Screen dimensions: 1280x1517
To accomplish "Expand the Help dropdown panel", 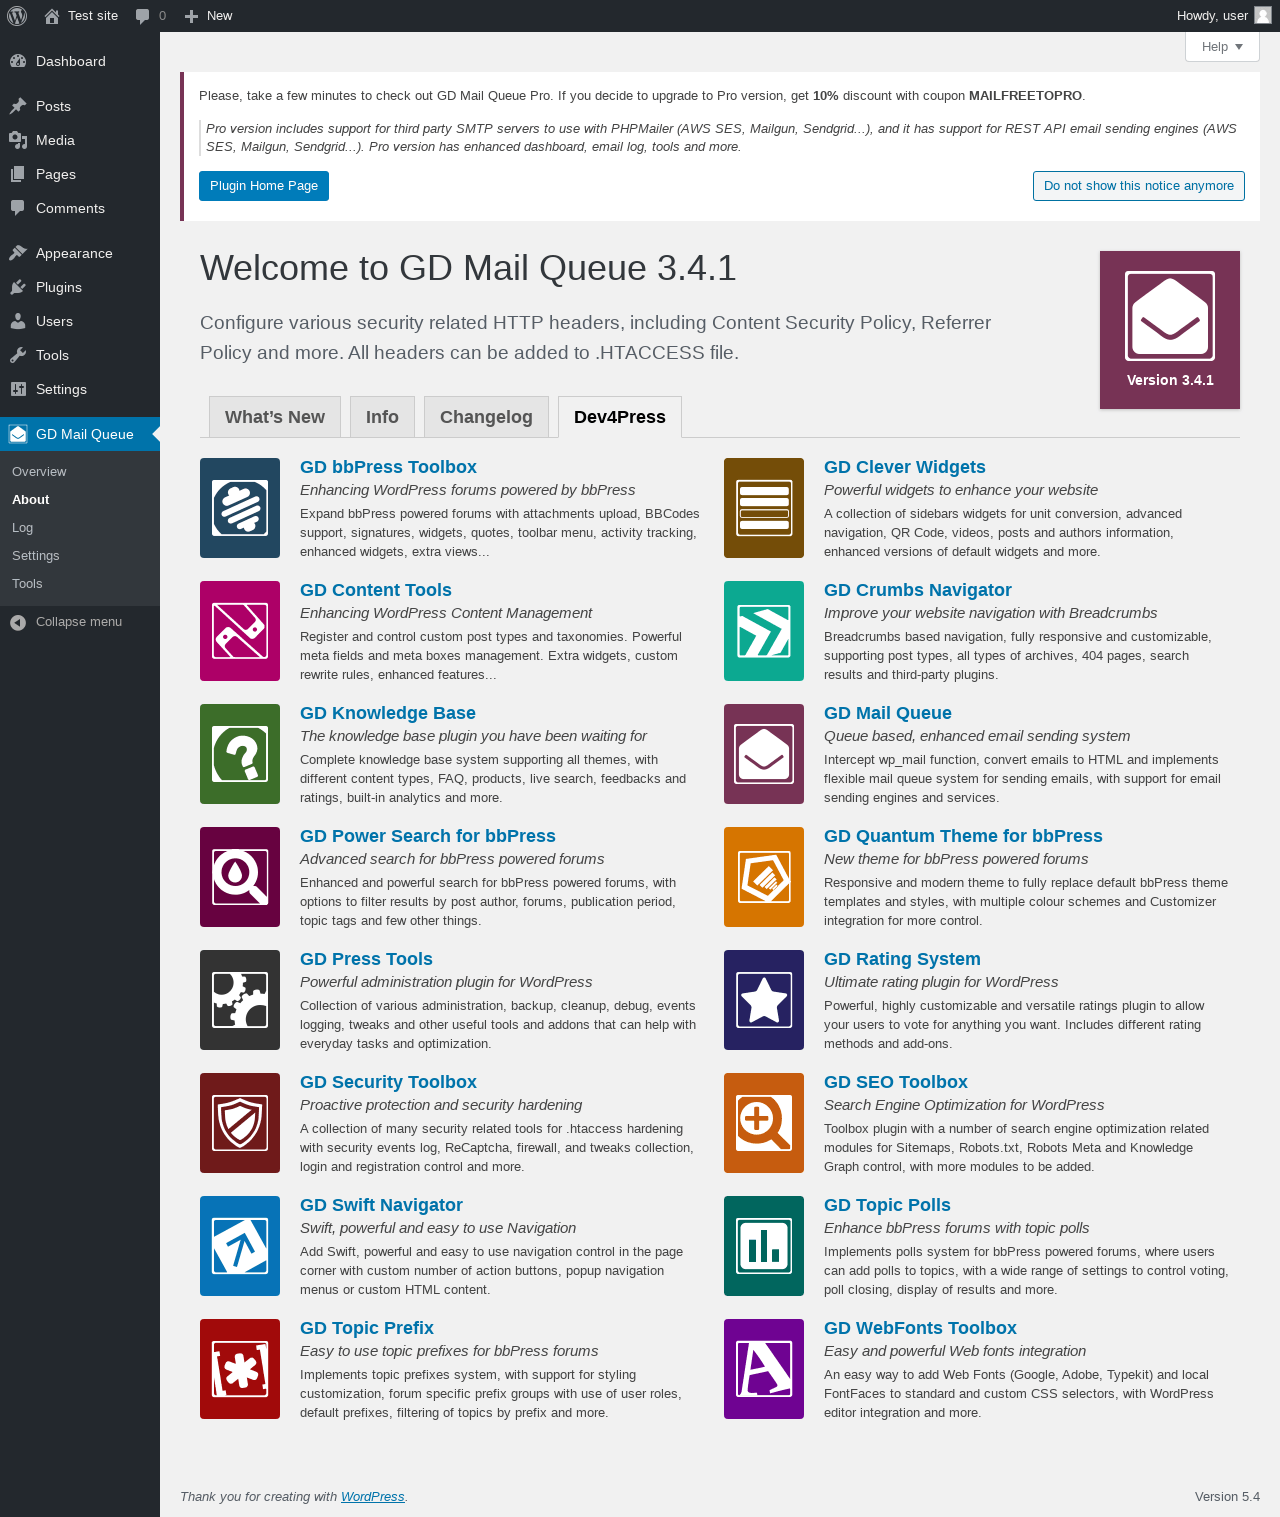I will 1222,47.
